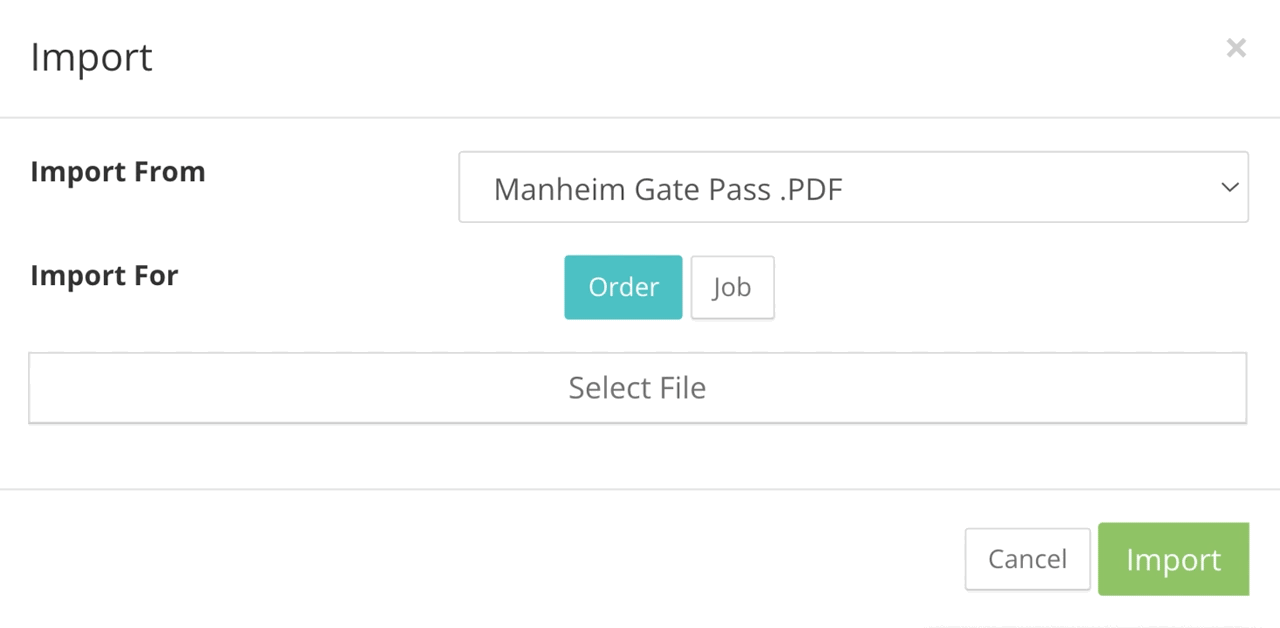Click the chevron in the Import From field
1280x628 pixels.
[1229, 187]
